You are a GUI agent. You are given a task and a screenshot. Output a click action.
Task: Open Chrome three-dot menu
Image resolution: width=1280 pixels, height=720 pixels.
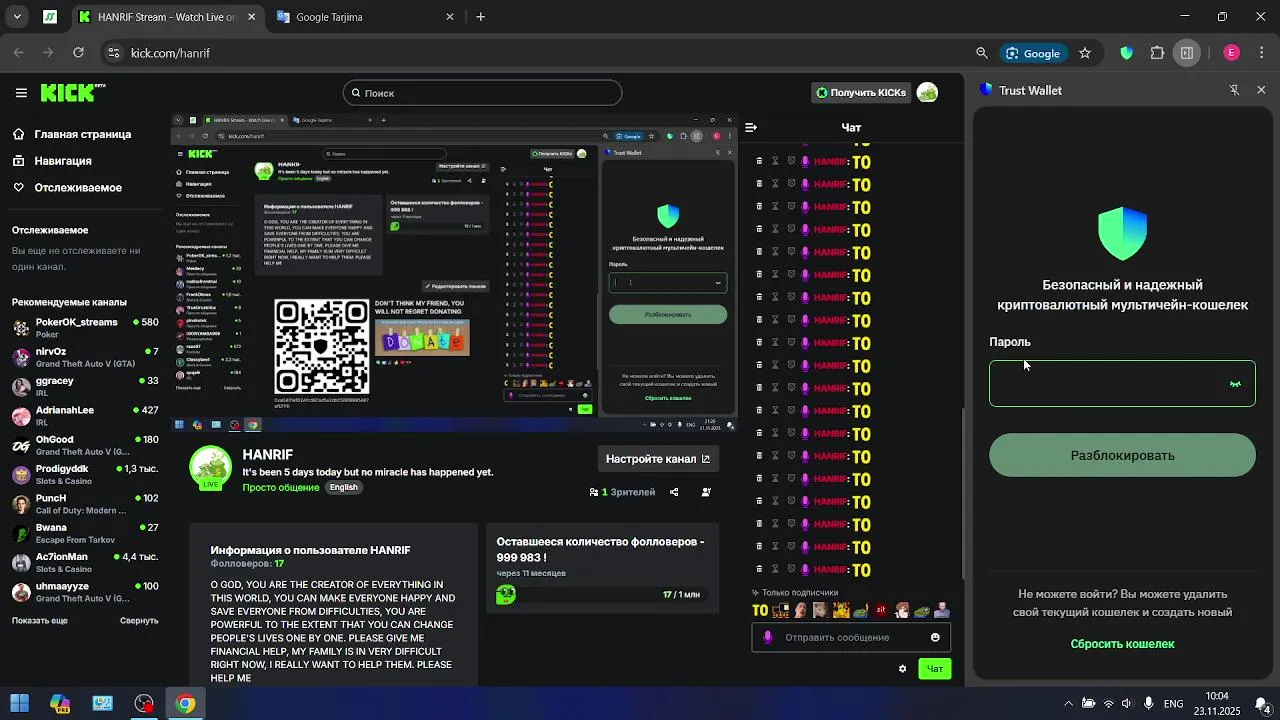1261,53
